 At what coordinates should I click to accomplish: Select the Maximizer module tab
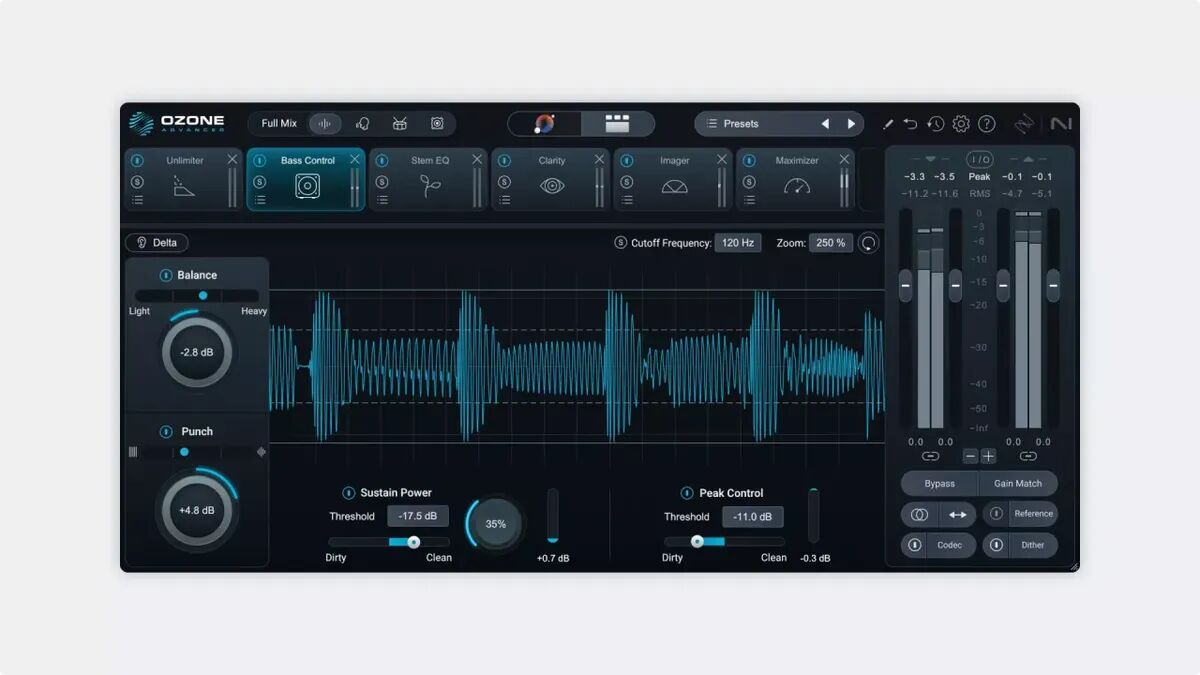click(795, 180)
